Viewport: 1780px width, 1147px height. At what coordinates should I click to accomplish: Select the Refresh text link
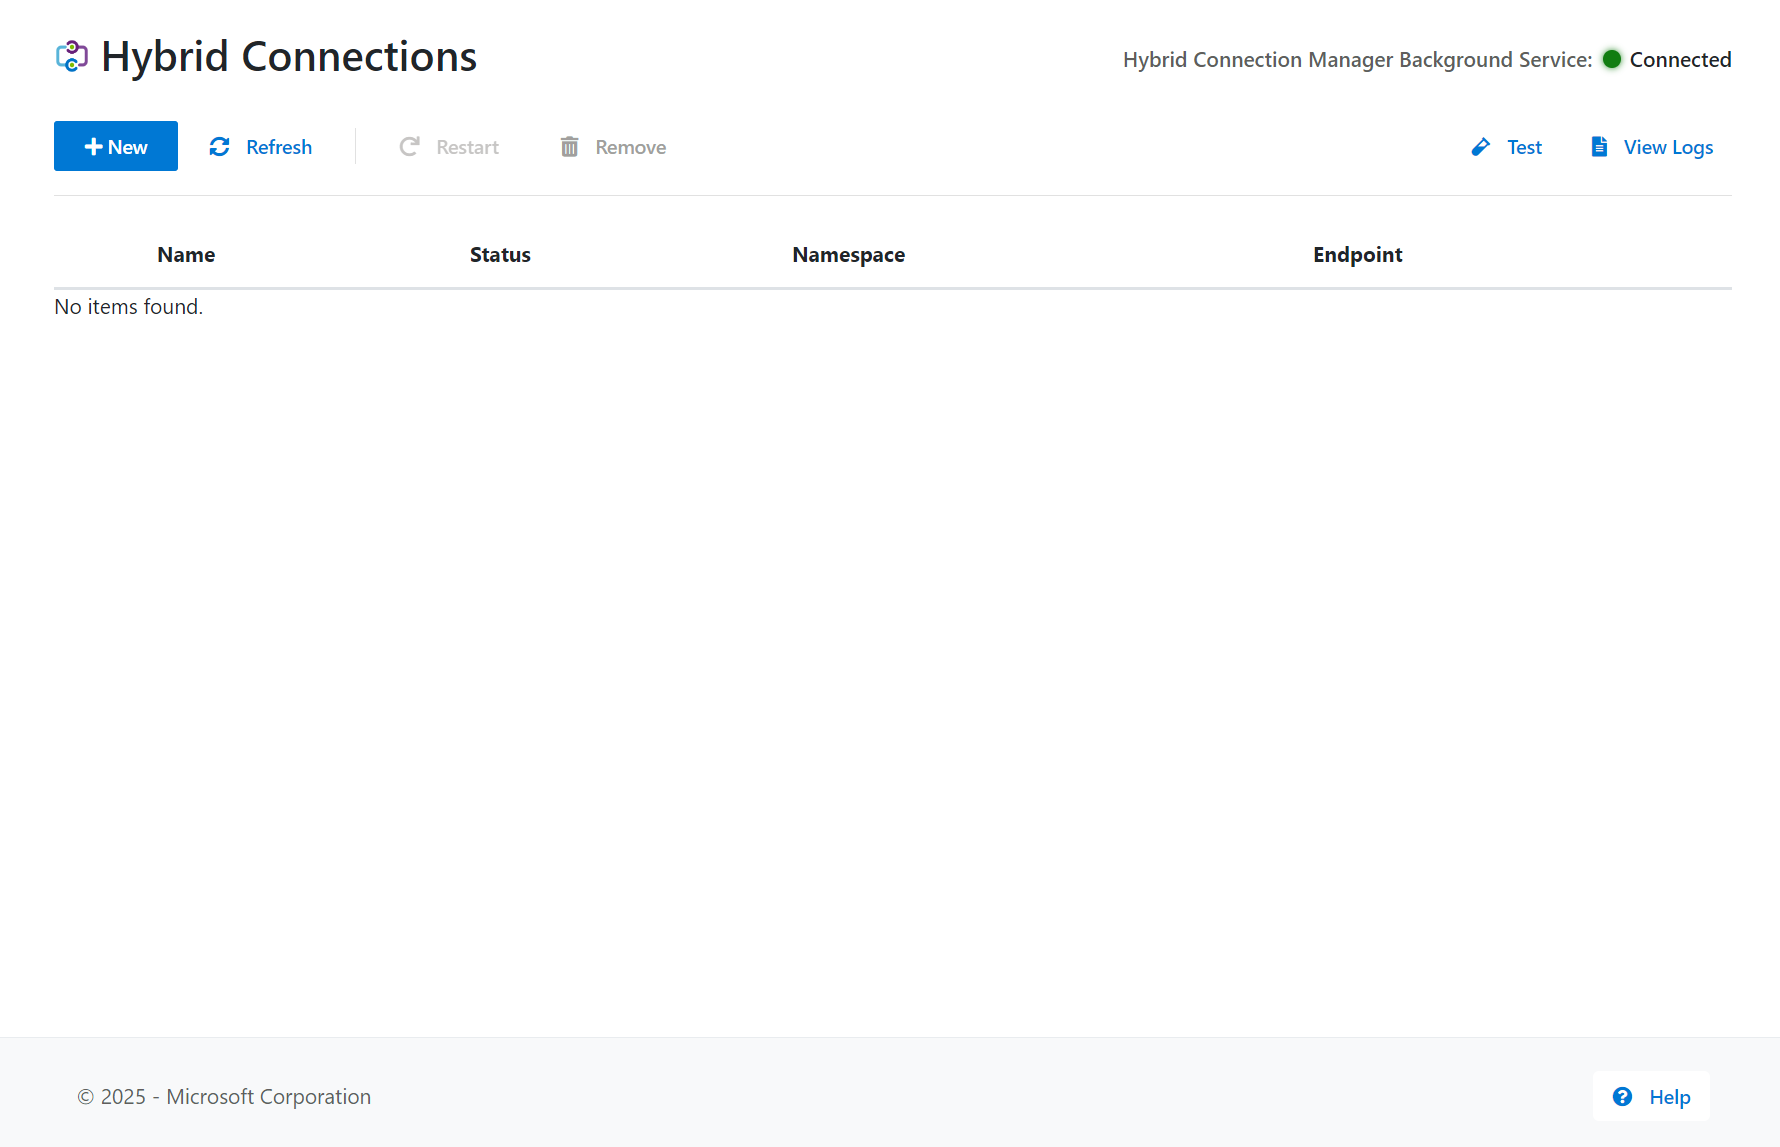point(279,147)
